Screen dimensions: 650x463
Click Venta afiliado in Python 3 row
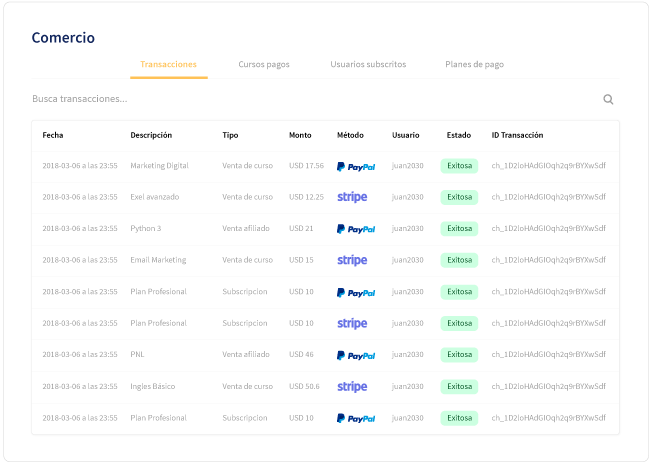point(246,228)
